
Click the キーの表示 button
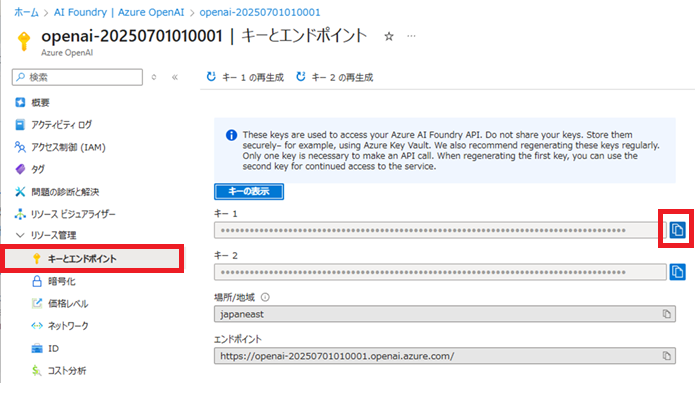coord(249,191)
